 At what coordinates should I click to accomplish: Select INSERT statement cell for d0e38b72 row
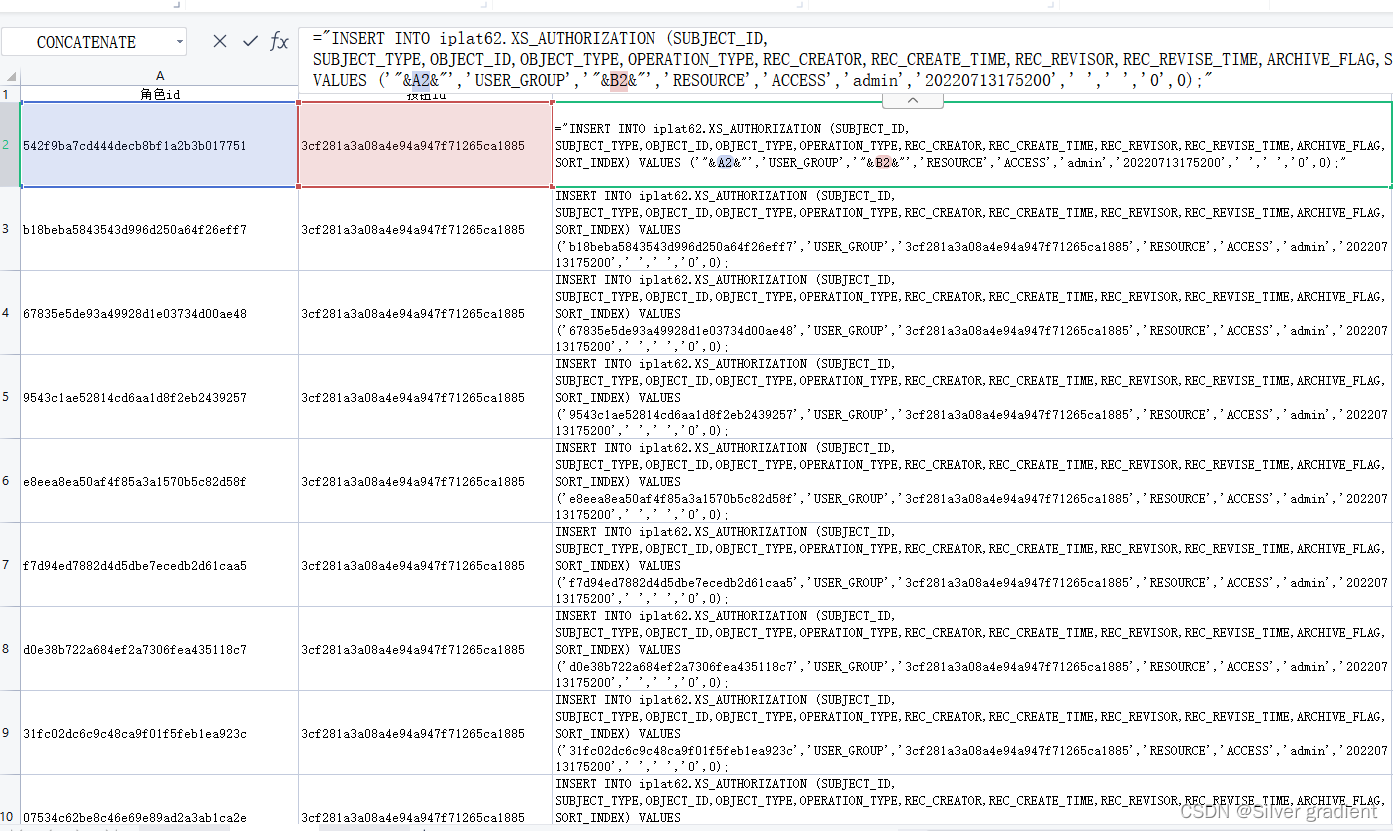pos(972,649)
